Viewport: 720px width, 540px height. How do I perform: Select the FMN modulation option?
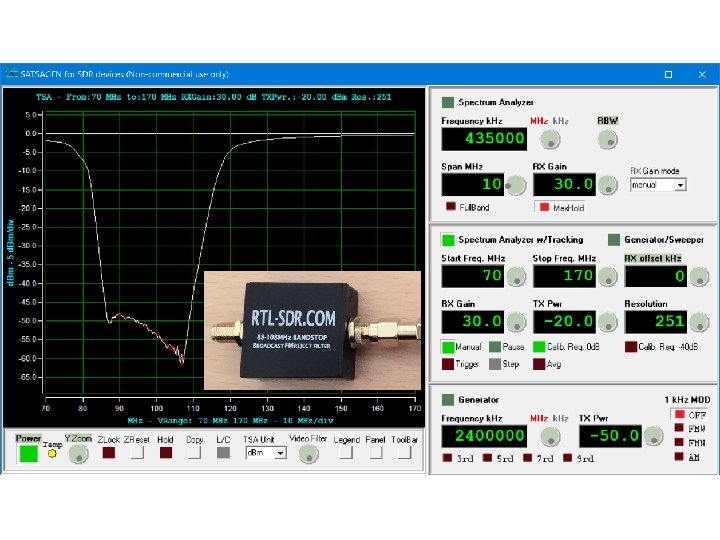(680, 442)
